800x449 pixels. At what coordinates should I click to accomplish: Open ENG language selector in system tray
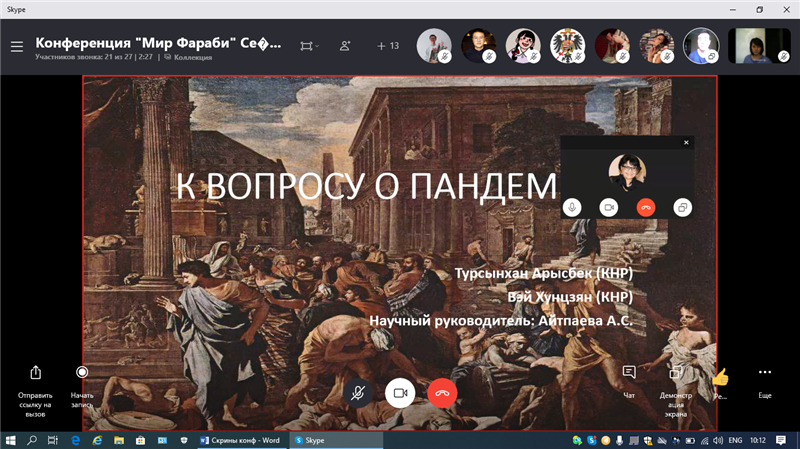coord(735,440)
